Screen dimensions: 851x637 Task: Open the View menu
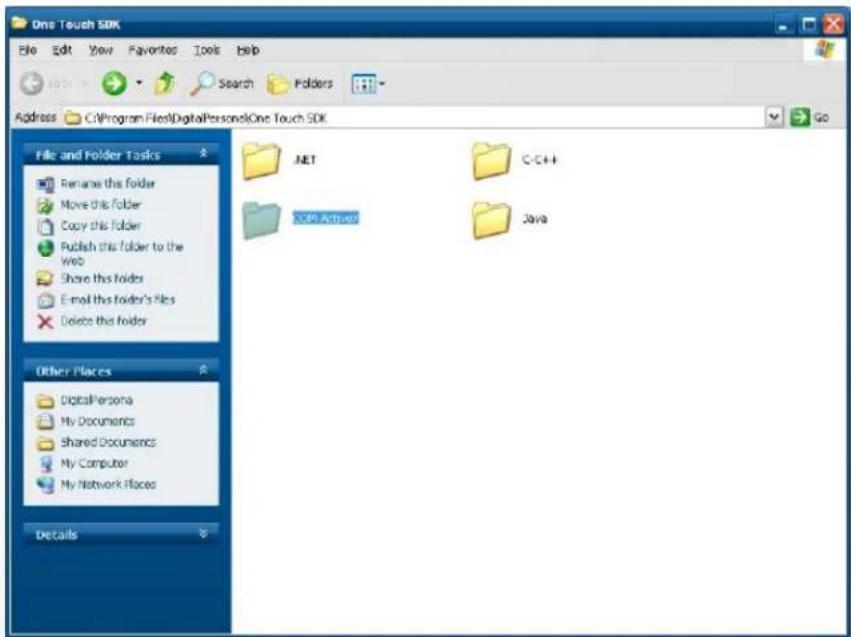(x=101, y=50)
